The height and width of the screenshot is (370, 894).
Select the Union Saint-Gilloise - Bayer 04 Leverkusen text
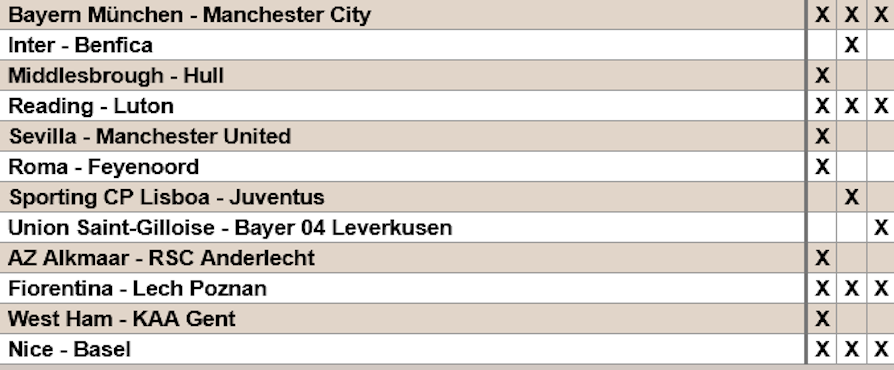tap(230, 227)
